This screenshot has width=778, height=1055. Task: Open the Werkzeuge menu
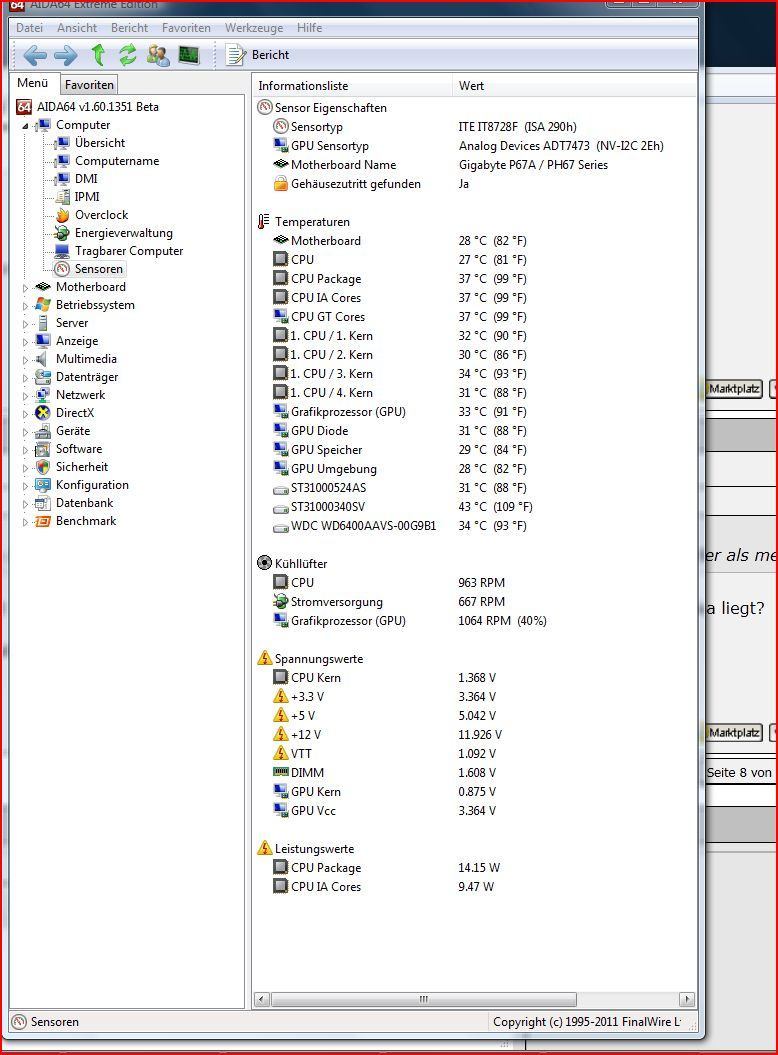(x=254, y=28)
